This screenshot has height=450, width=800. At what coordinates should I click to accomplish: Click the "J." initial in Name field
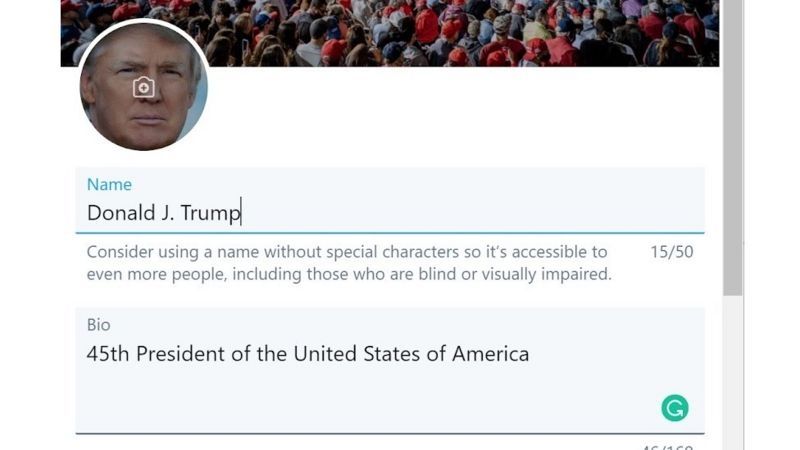coord(160,213)
